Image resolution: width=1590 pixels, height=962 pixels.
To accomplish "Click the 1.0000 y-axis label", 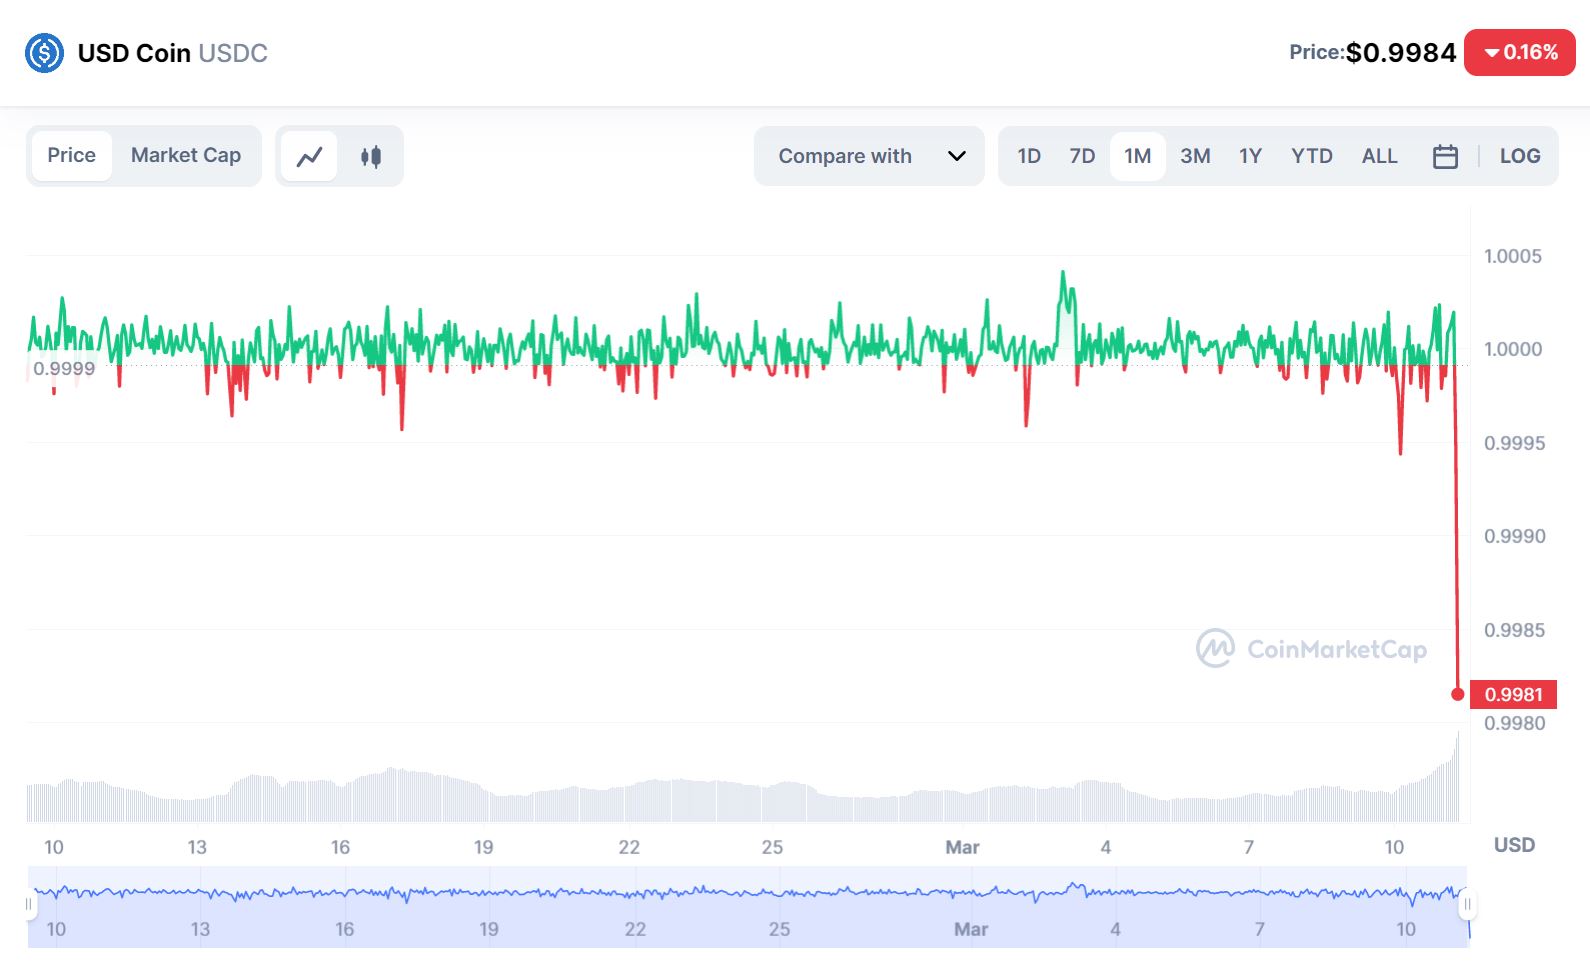I will tap(1513, 349).
